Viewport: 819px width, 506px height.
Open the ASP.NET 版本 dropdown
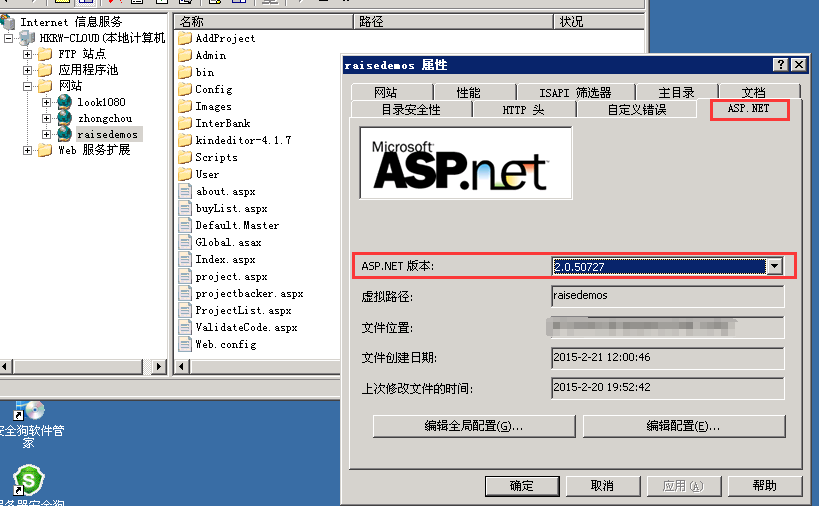pos(775,266)
